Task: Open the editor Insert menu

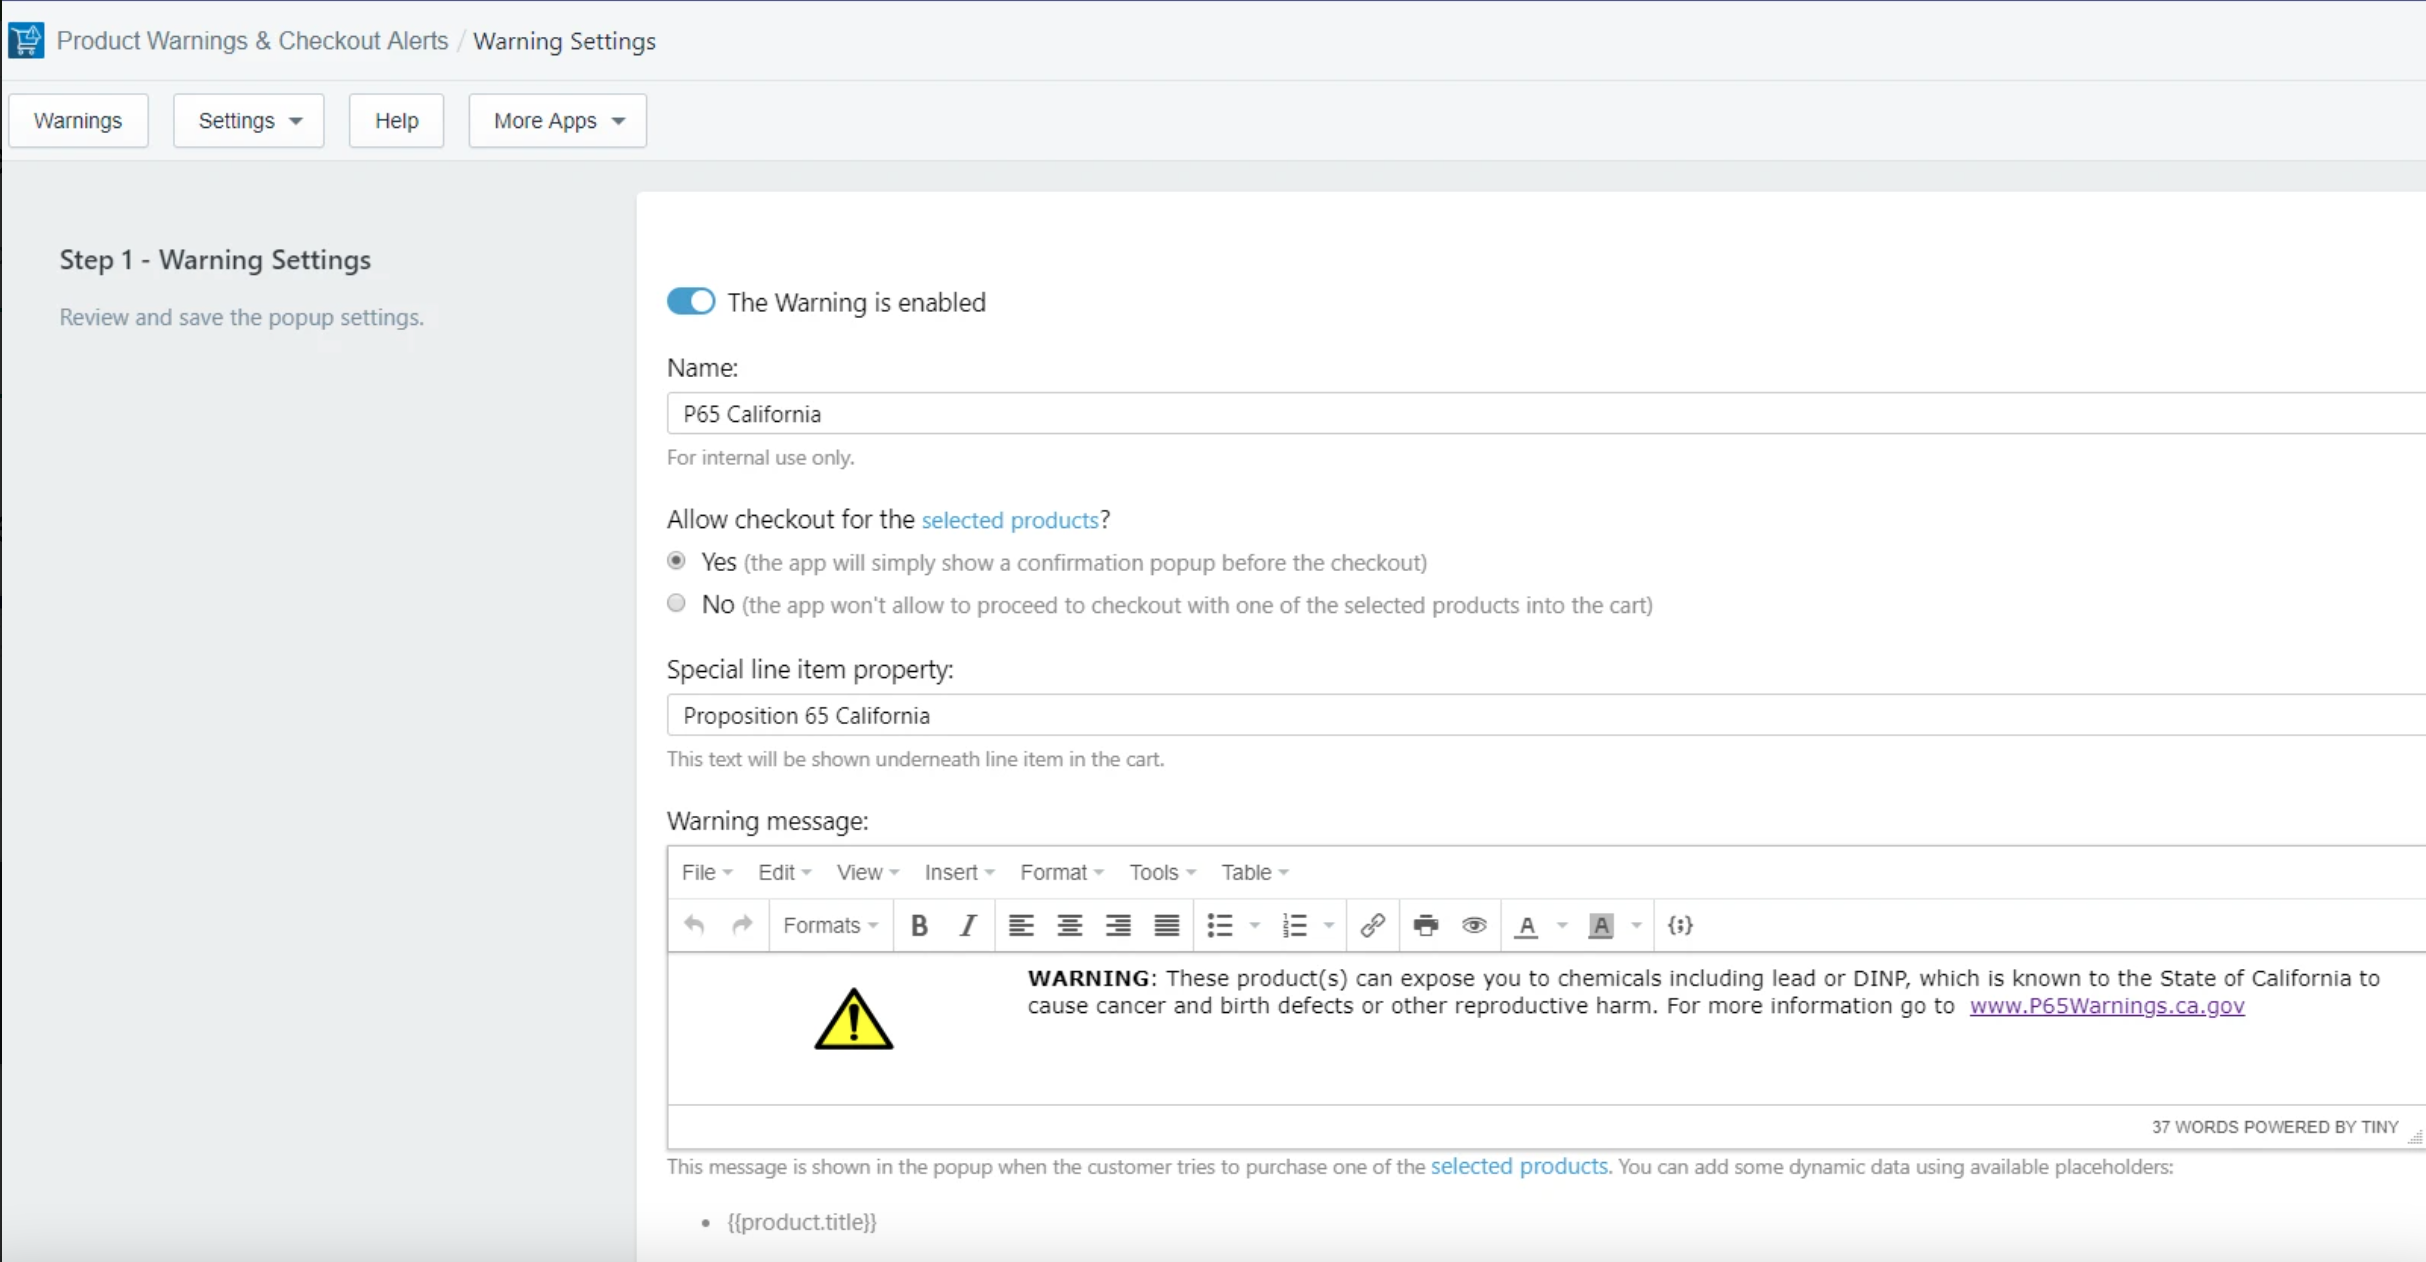Action: click(959, 872)
